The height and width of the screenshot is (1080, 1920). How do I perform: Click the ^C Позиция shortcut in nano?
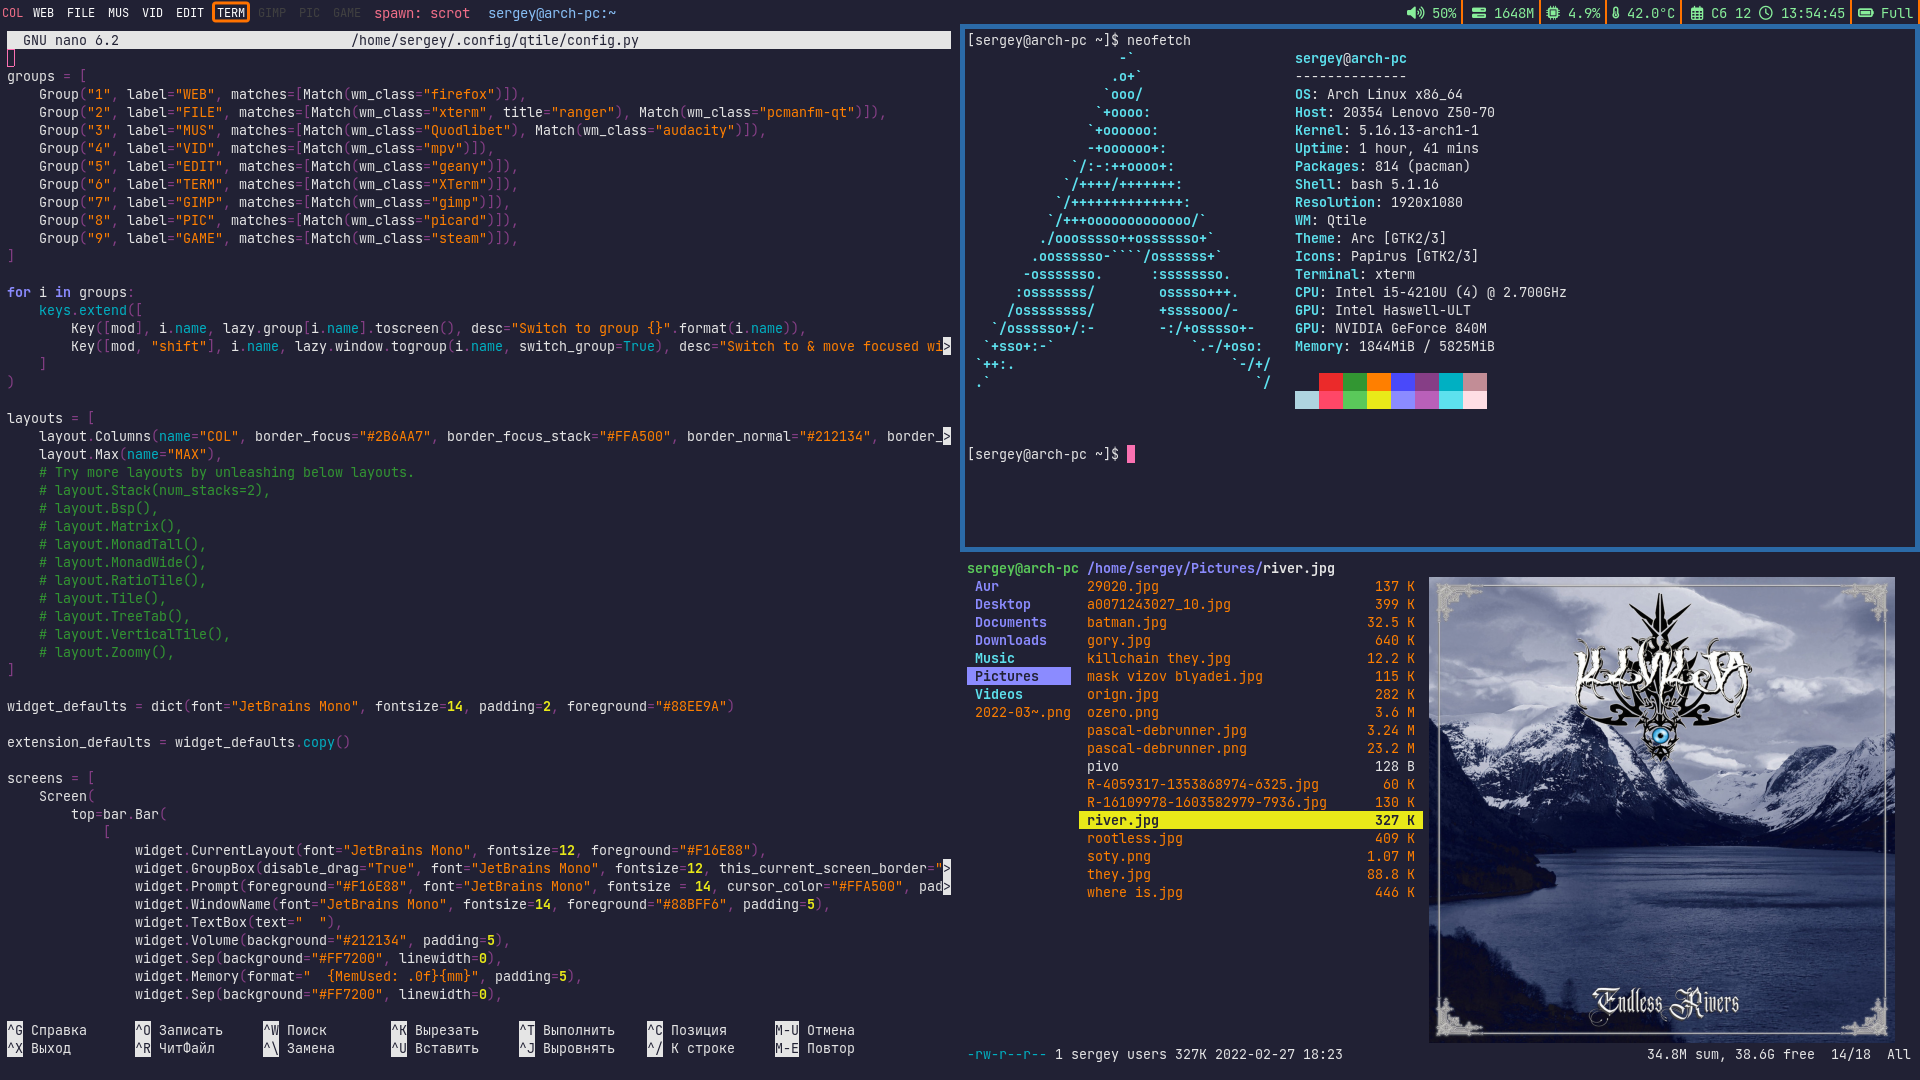[x=687, y=1030]
